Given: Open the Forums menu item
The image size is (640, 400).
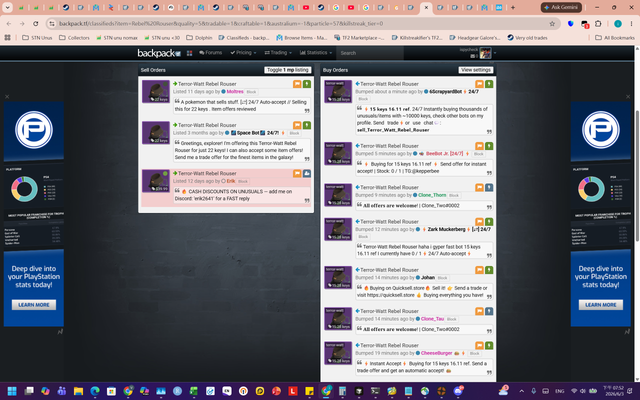Looking at the screenshot, I should point(211,53).
